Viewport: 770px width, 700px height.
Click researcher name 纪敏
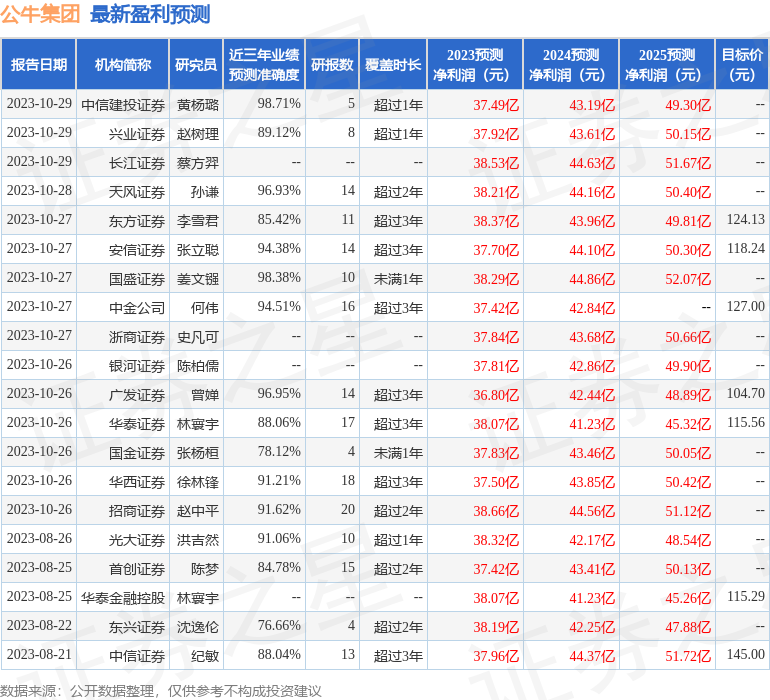(205, 655)
